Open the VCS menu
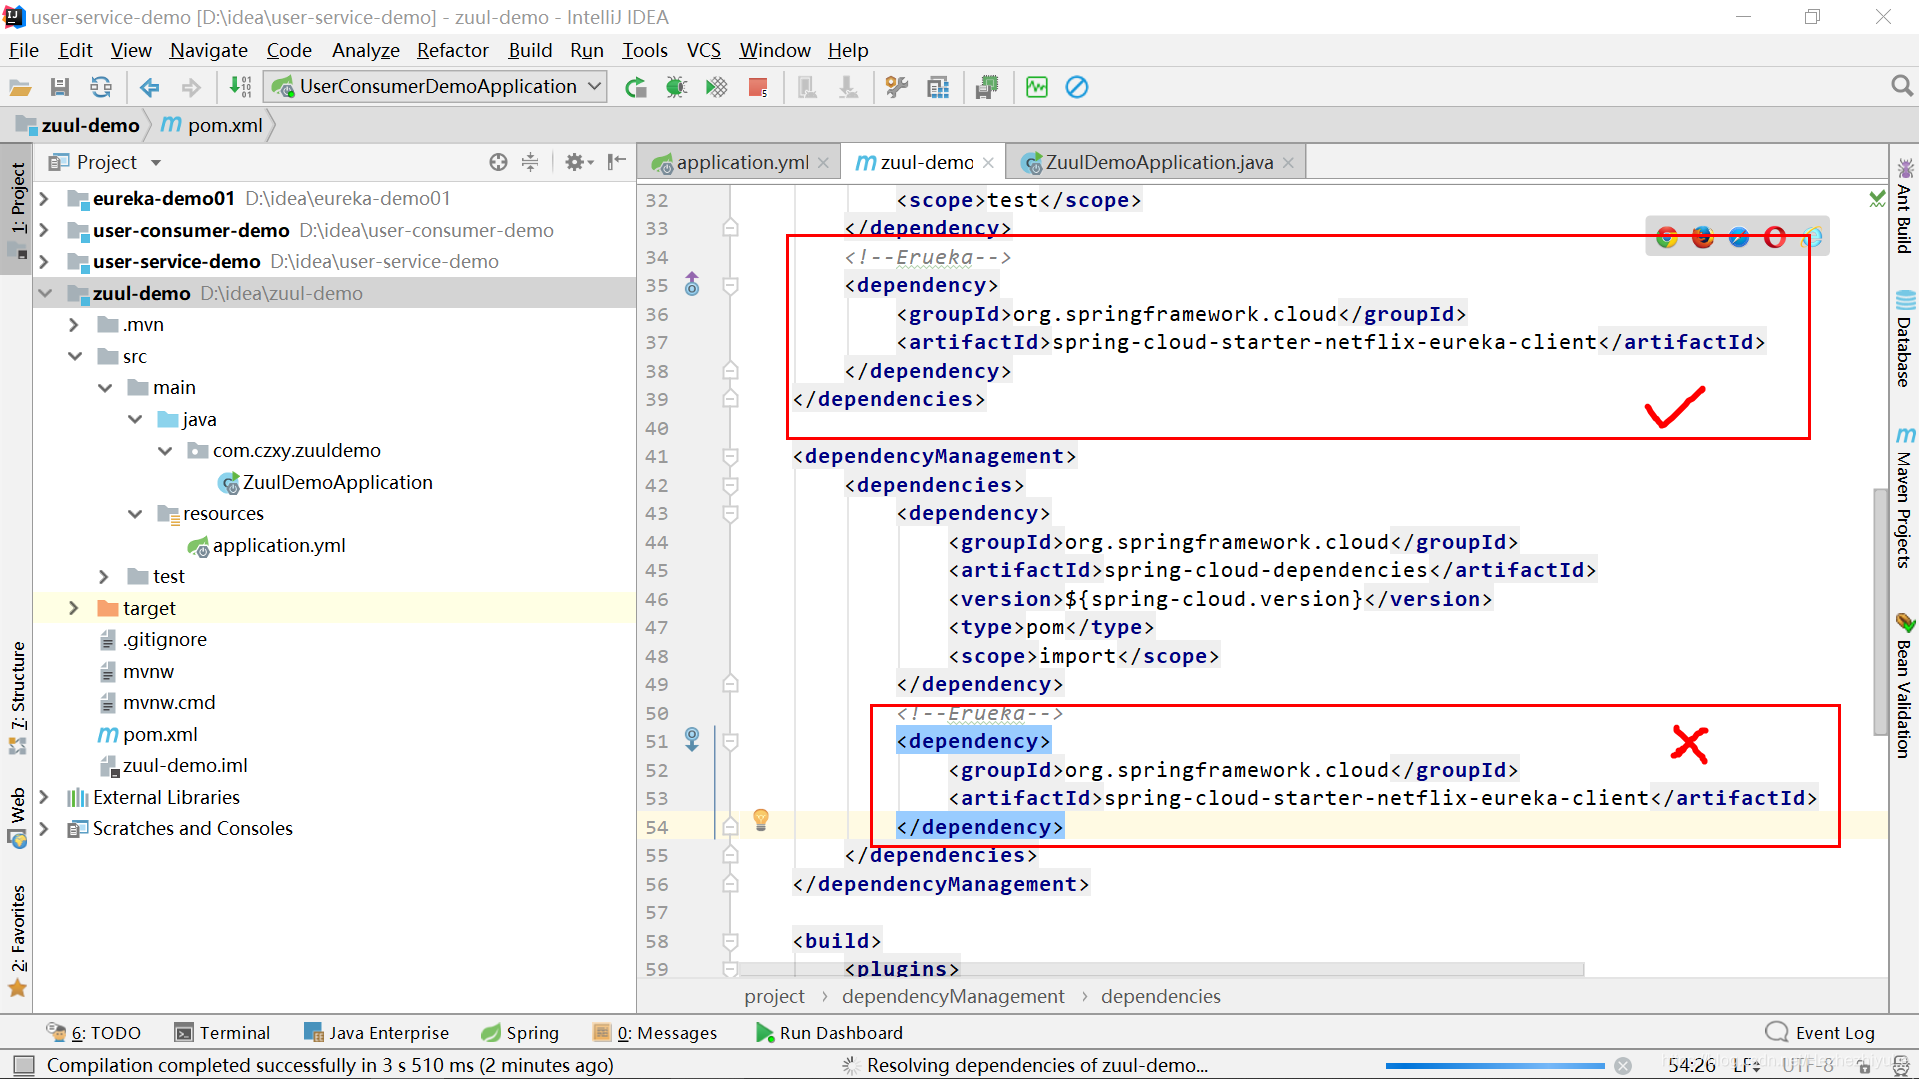The image size is (1919, 1079). pos(703,50)
